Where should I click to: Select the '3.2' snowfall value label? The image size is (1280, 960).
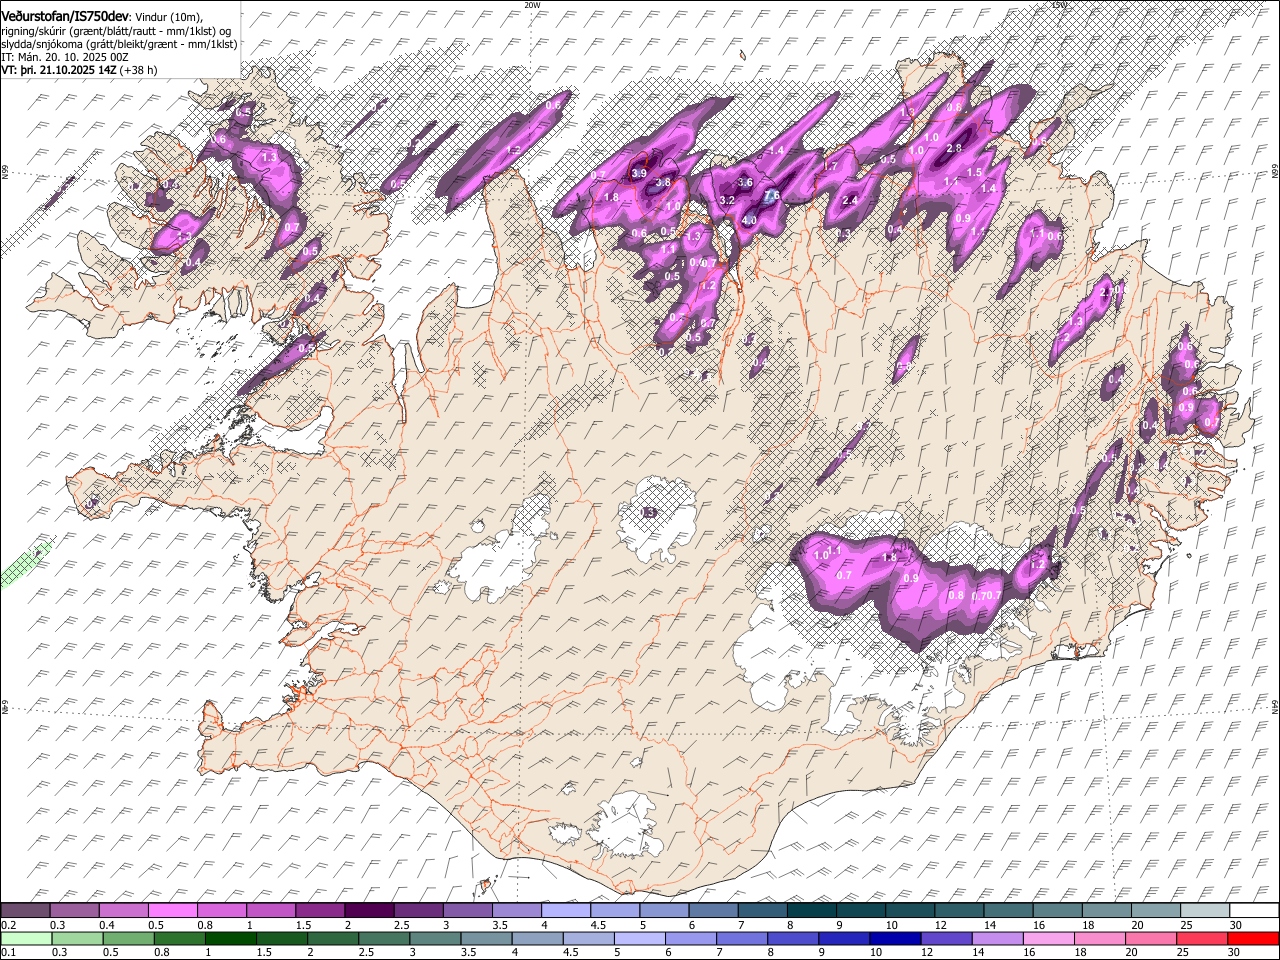click(x=728, y=201)
